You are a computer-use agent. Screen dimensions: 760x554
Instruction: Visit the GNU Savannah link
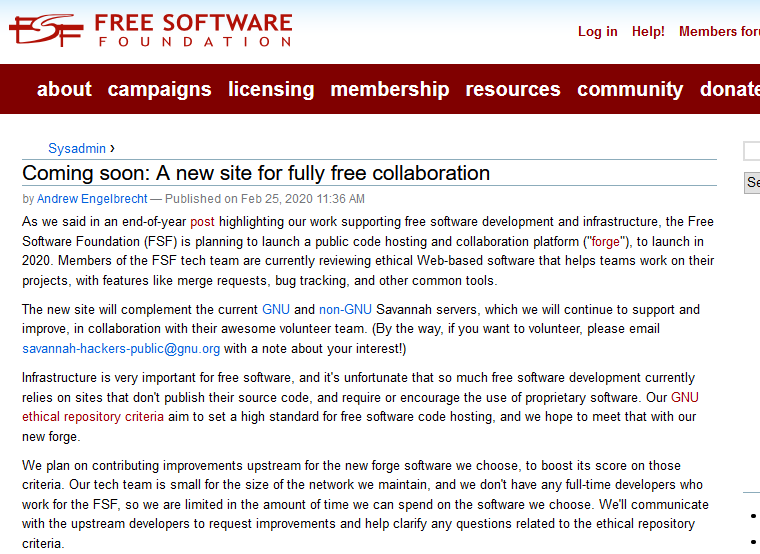point(275,309)
